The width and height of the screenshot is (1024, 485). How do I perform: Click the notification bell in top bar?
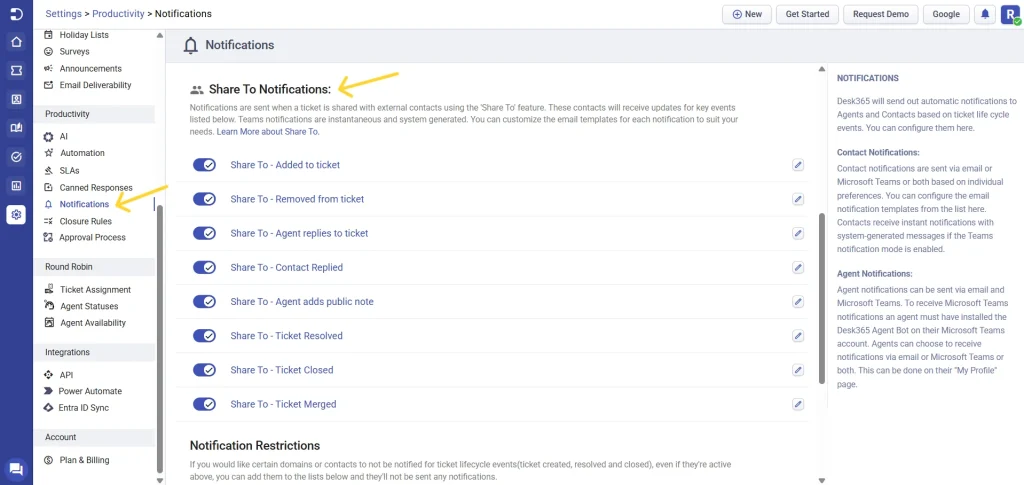985,14
